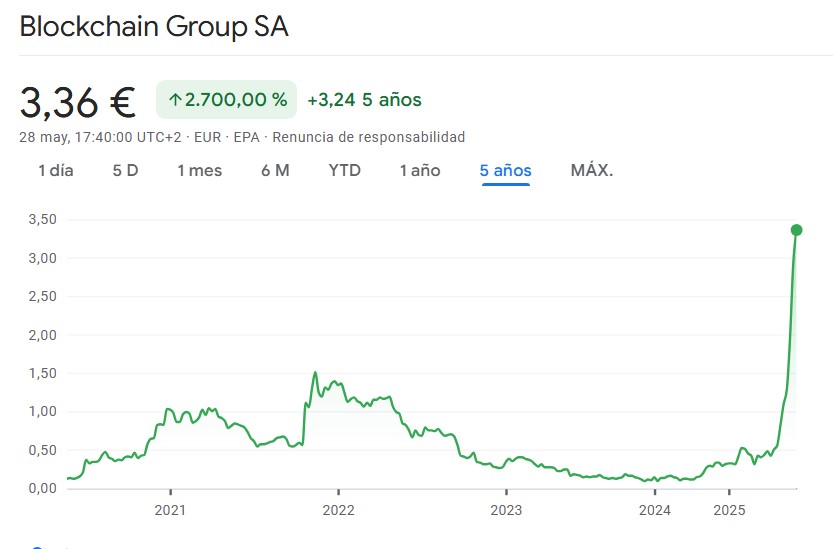Select the YTD range tab
This screenshot has height=549, width=833.
point(344,170)
